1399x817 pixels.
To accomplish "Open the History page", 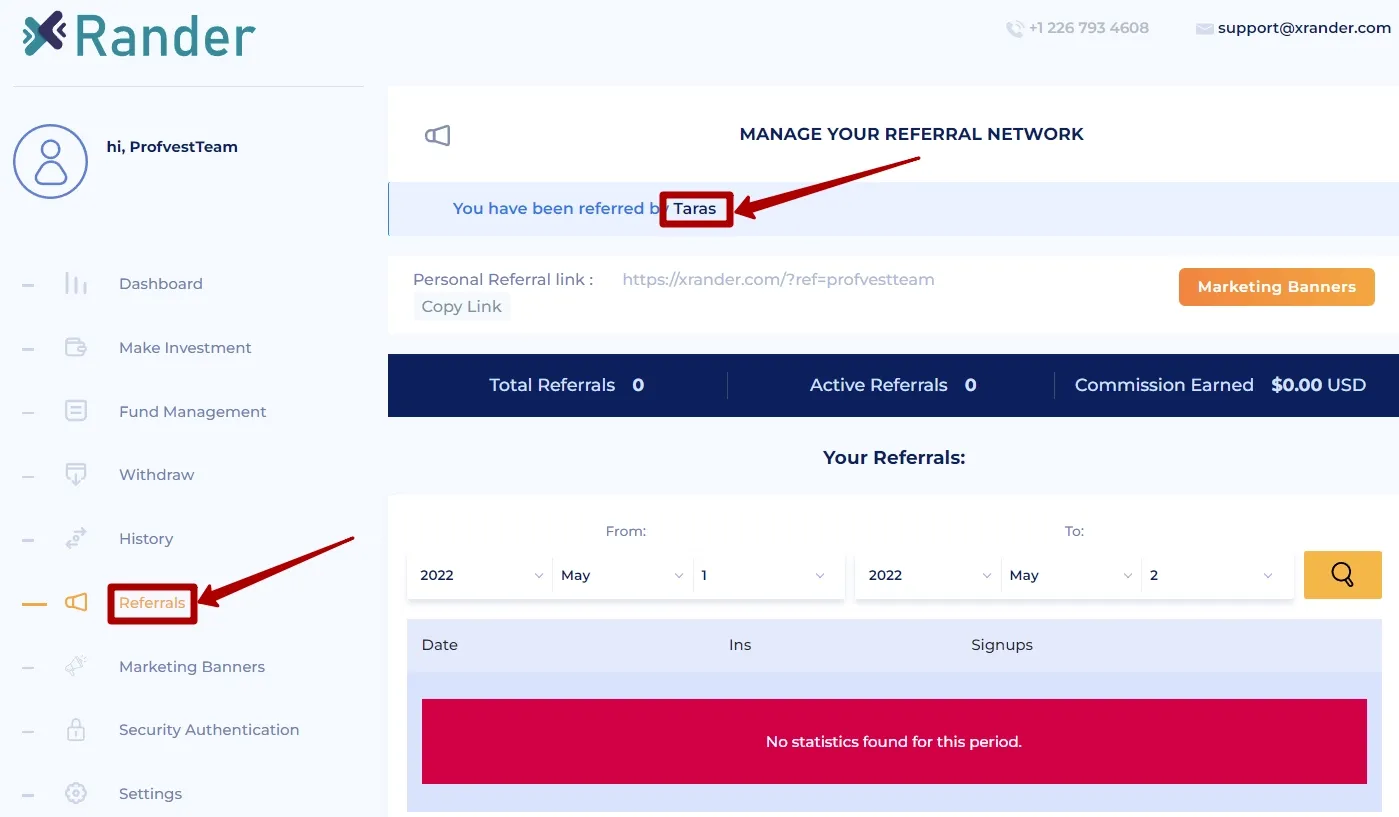I will [x=146, y=539].
